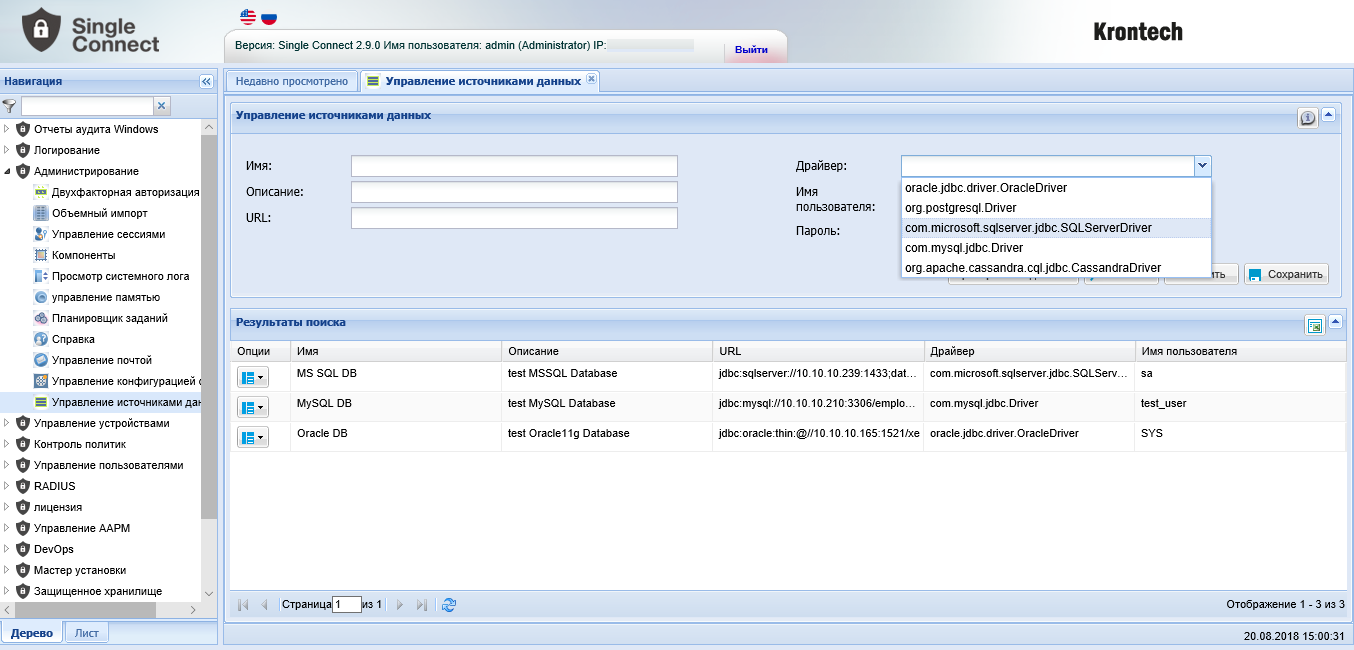The image size is (1354, 650).
Task: Click the Выйти logout link
Action: (x=751, y=49)
